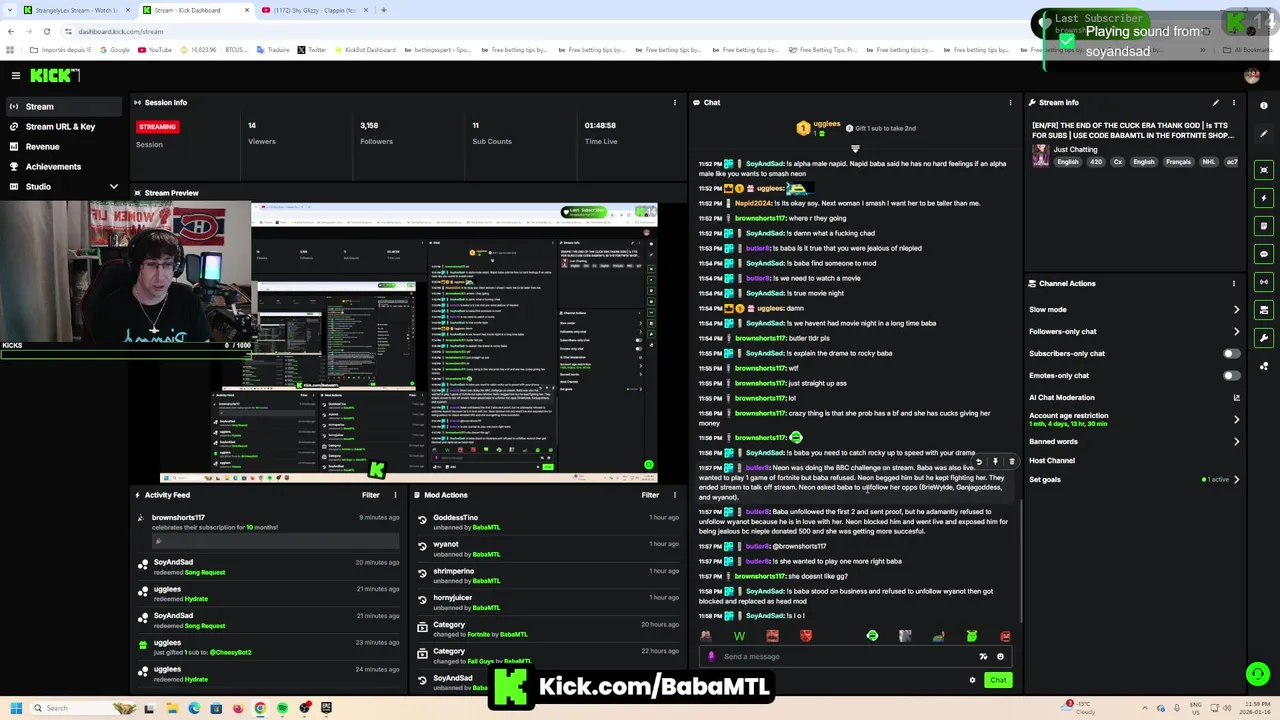This screenshot has width=1280, height=720.
Task: Open Channel Actions three-dot options menu
Action: [1233, 283]
